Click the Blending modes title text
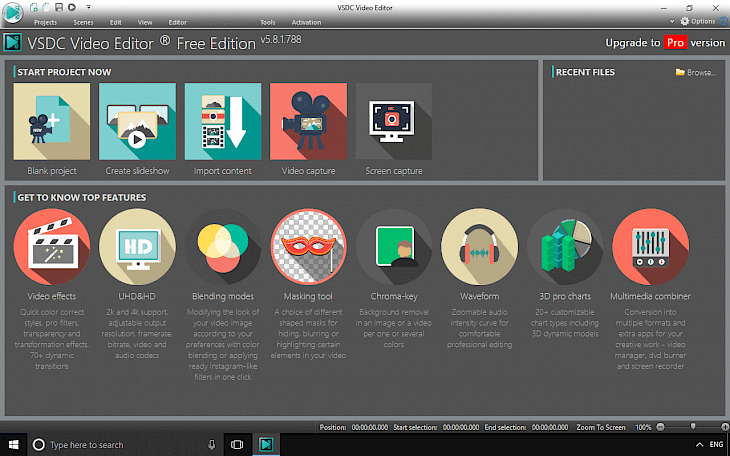Image resolution: width=730 pixels, height=456 pixels. [x=223, y=296]
